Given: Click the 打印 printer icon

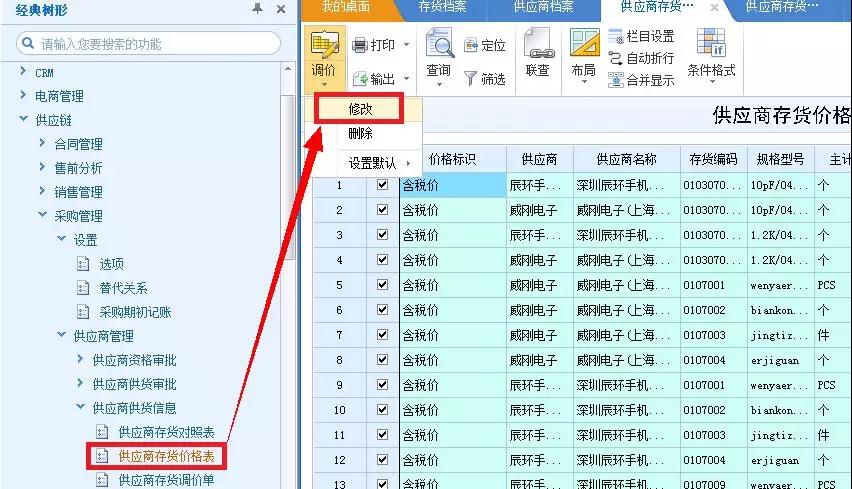Looking at the screenshot, I should (361, 45).
